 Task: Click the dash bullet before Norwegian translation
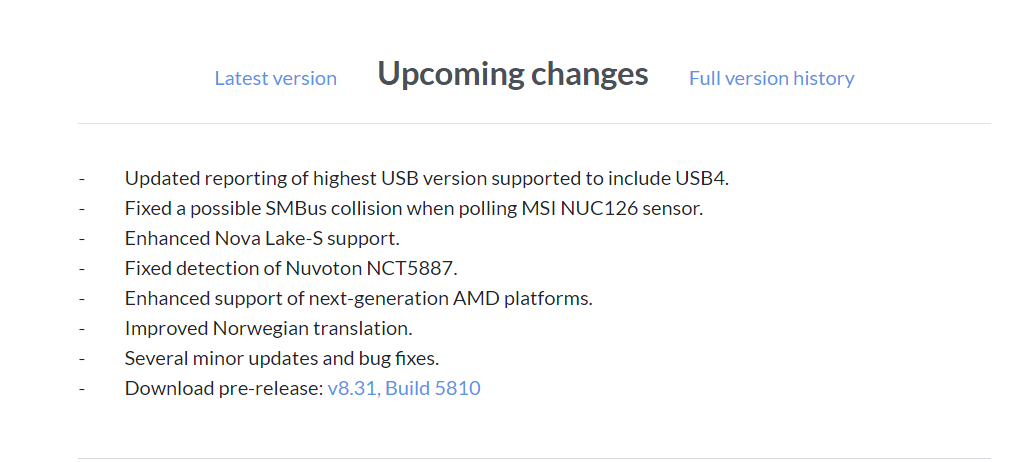[82, 328]
